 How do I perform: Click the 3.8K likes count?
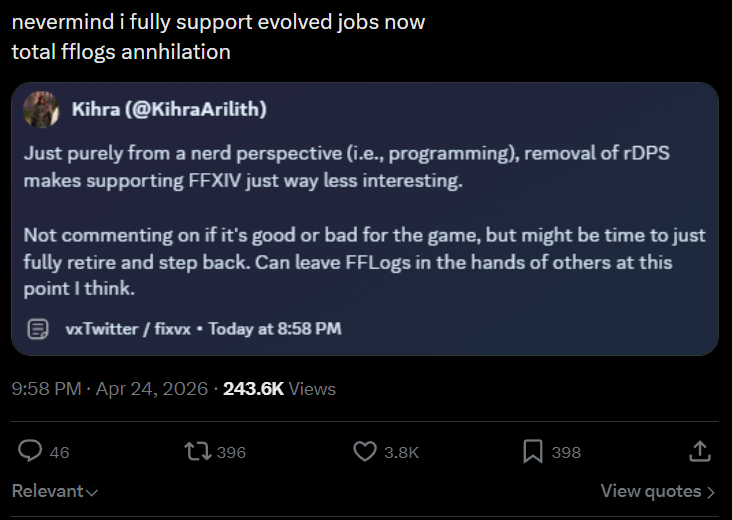click(x=401, y=453)
